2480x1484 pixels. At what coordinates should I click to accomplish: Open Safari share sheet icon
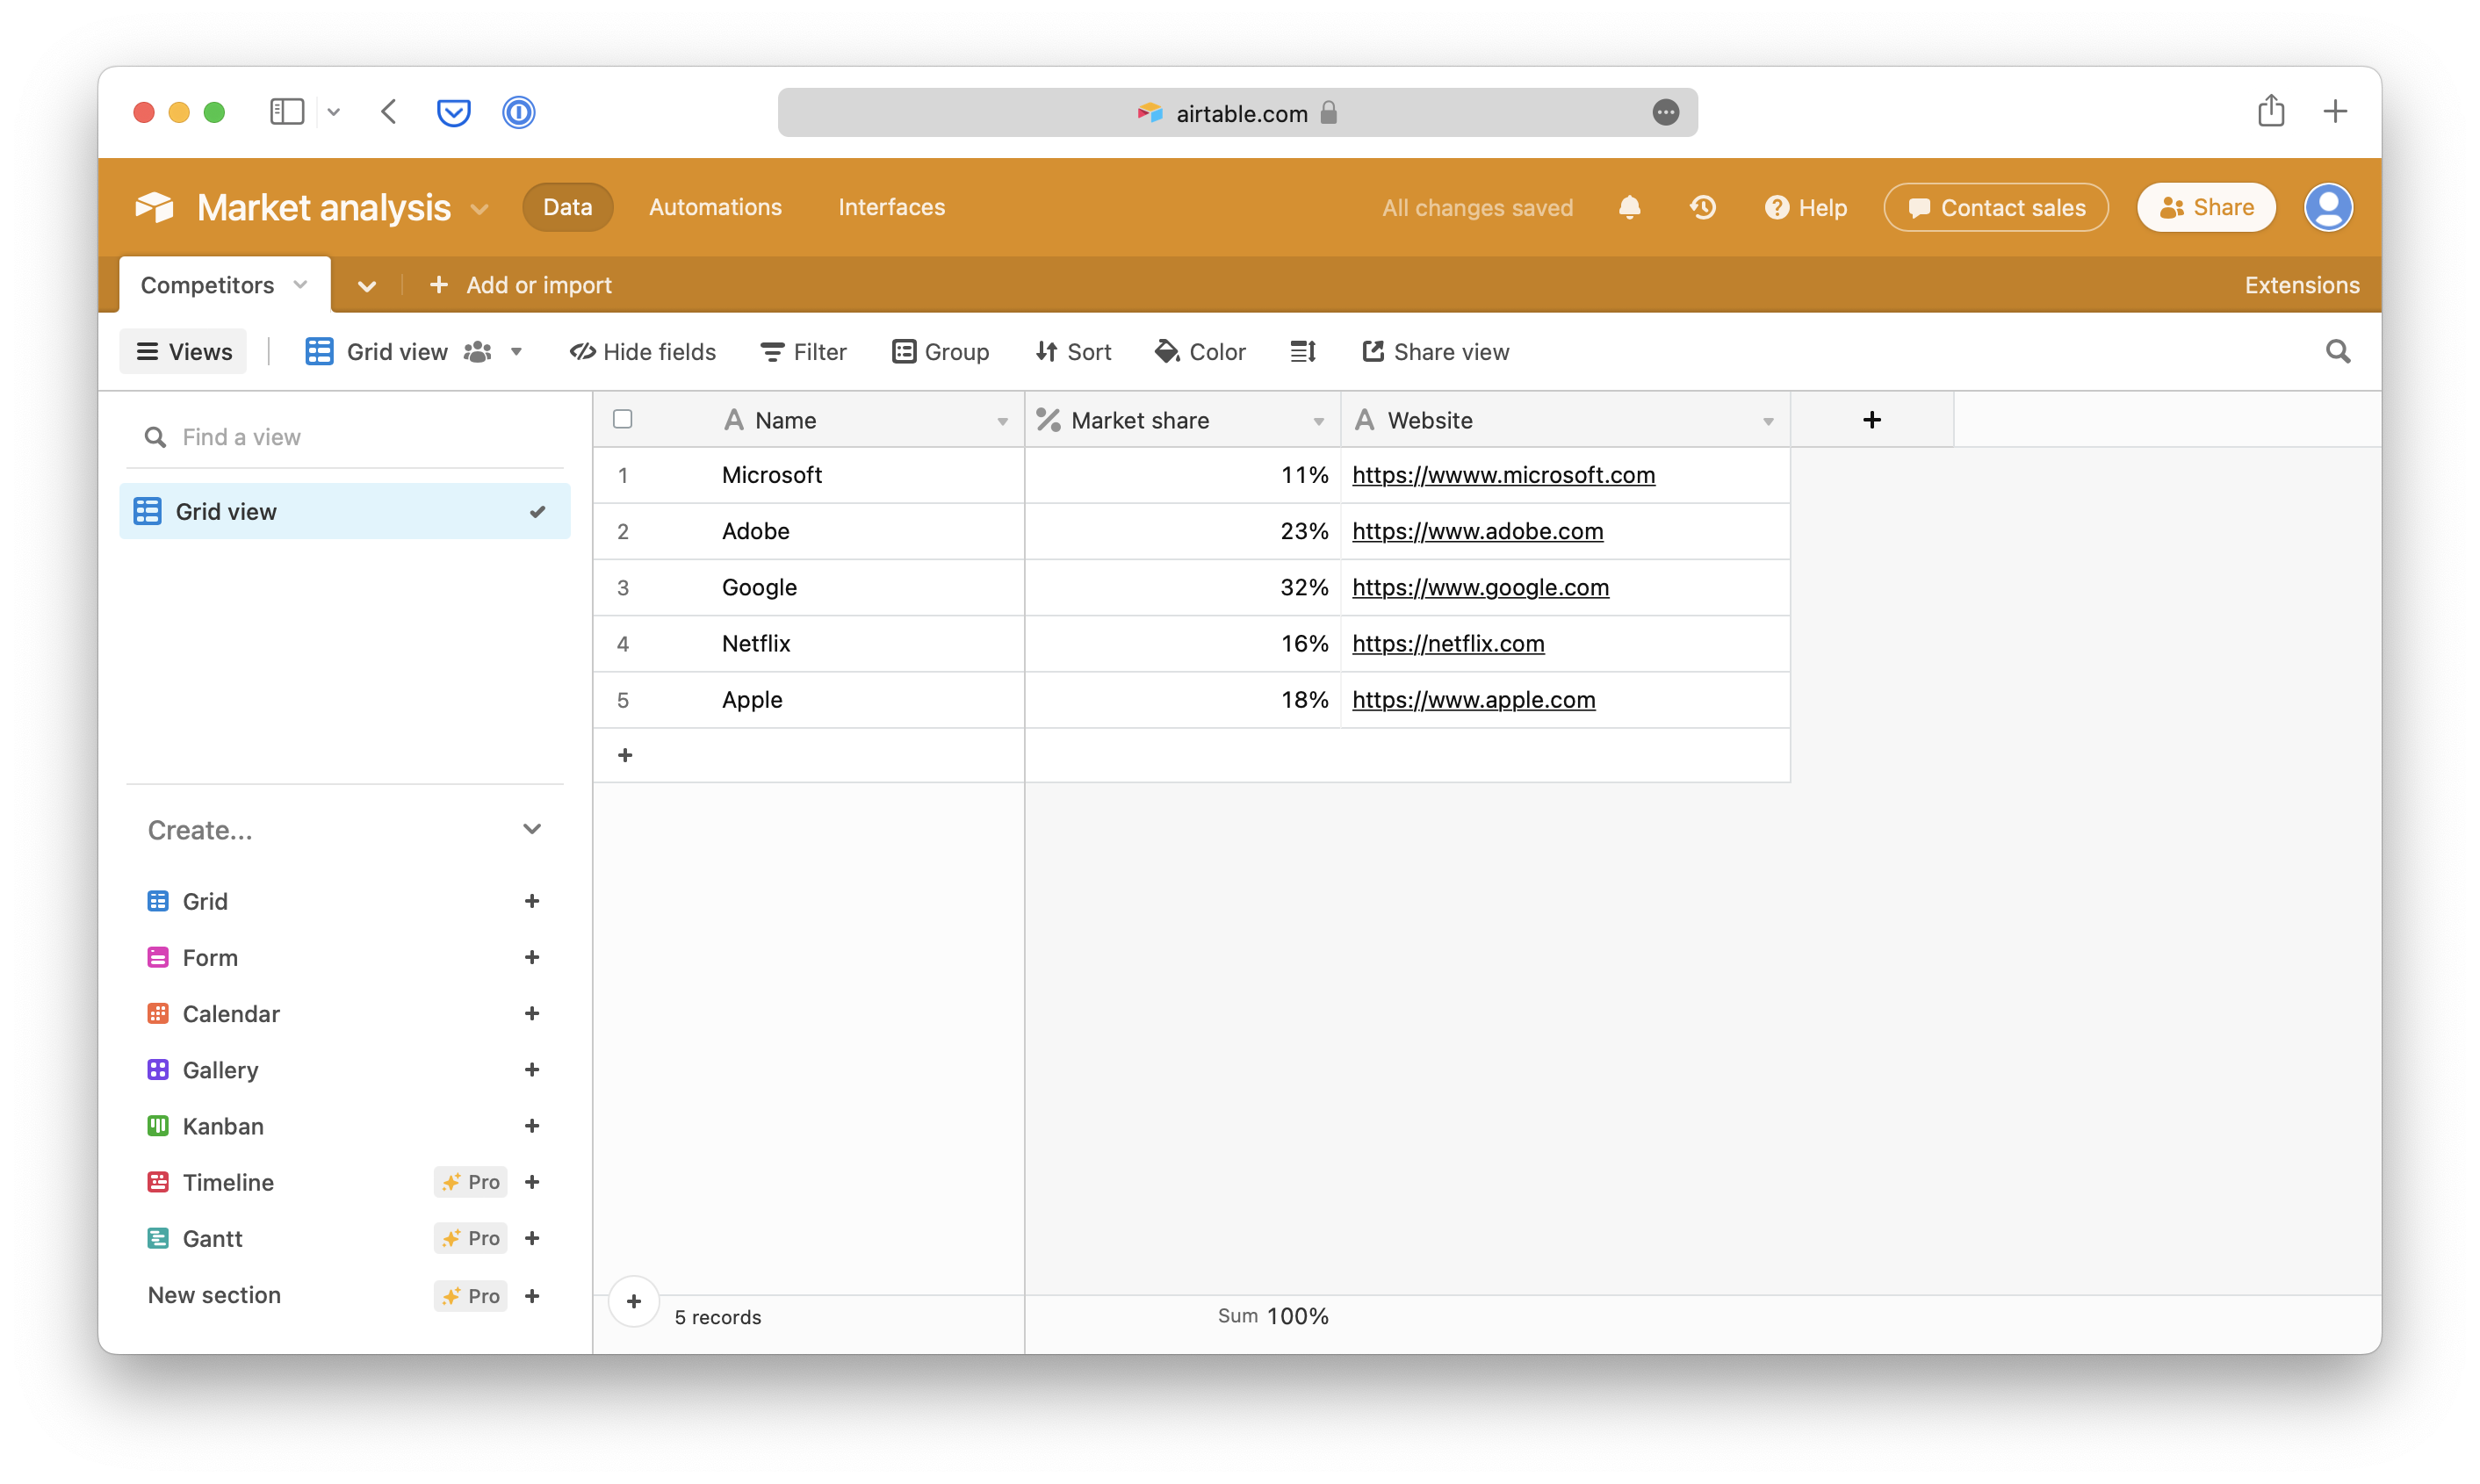2271,110
